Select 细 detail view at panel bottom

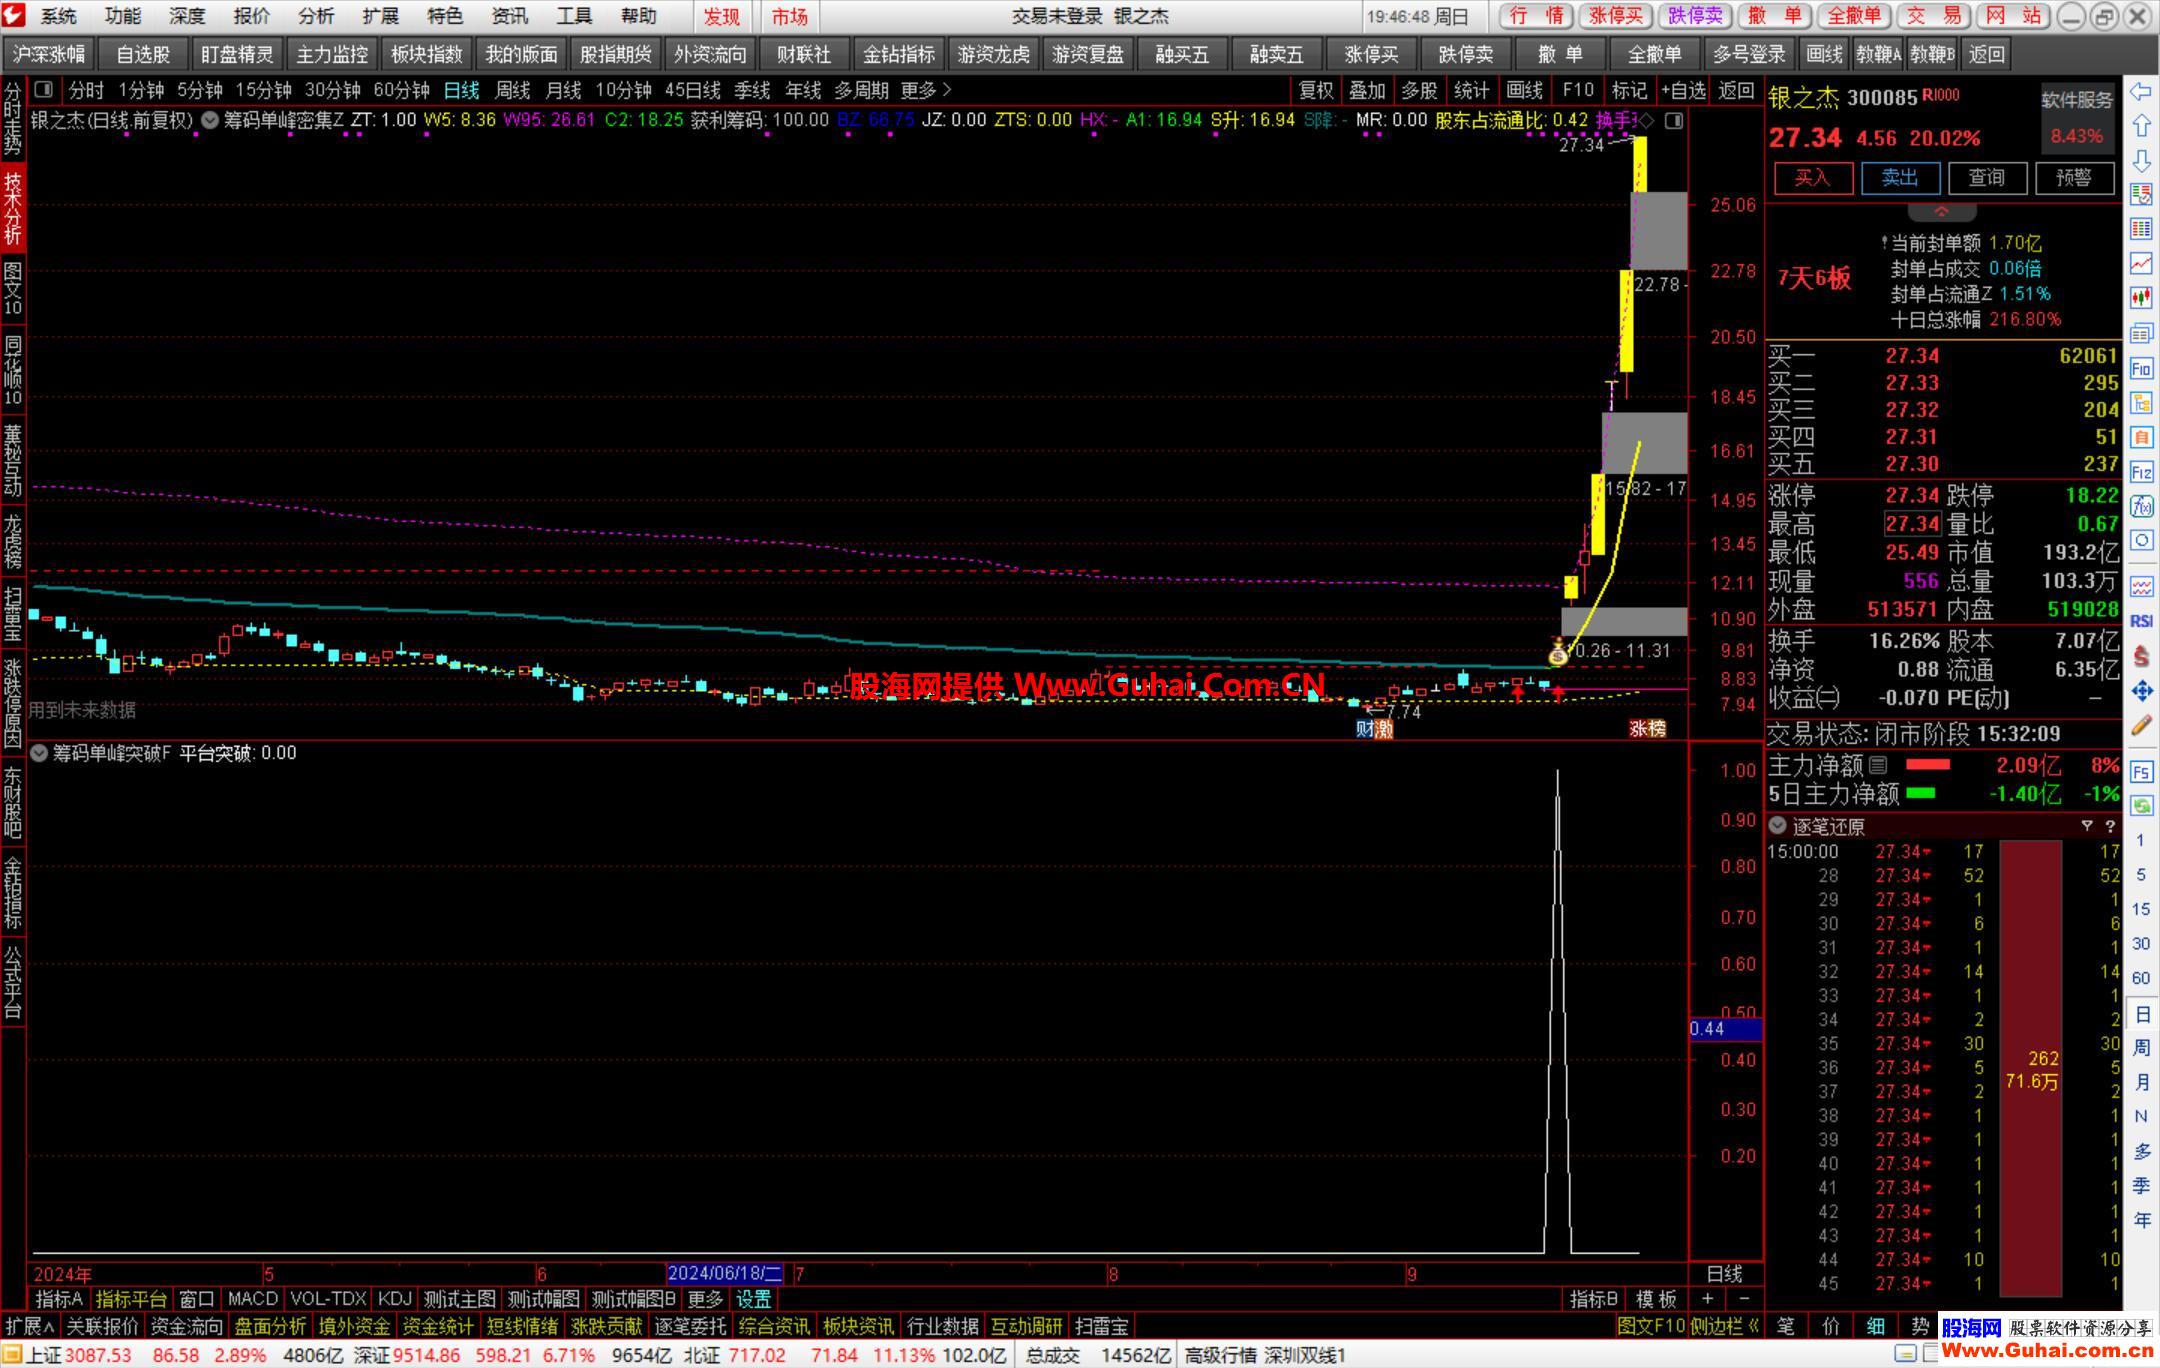(x=1875, y=1326)
